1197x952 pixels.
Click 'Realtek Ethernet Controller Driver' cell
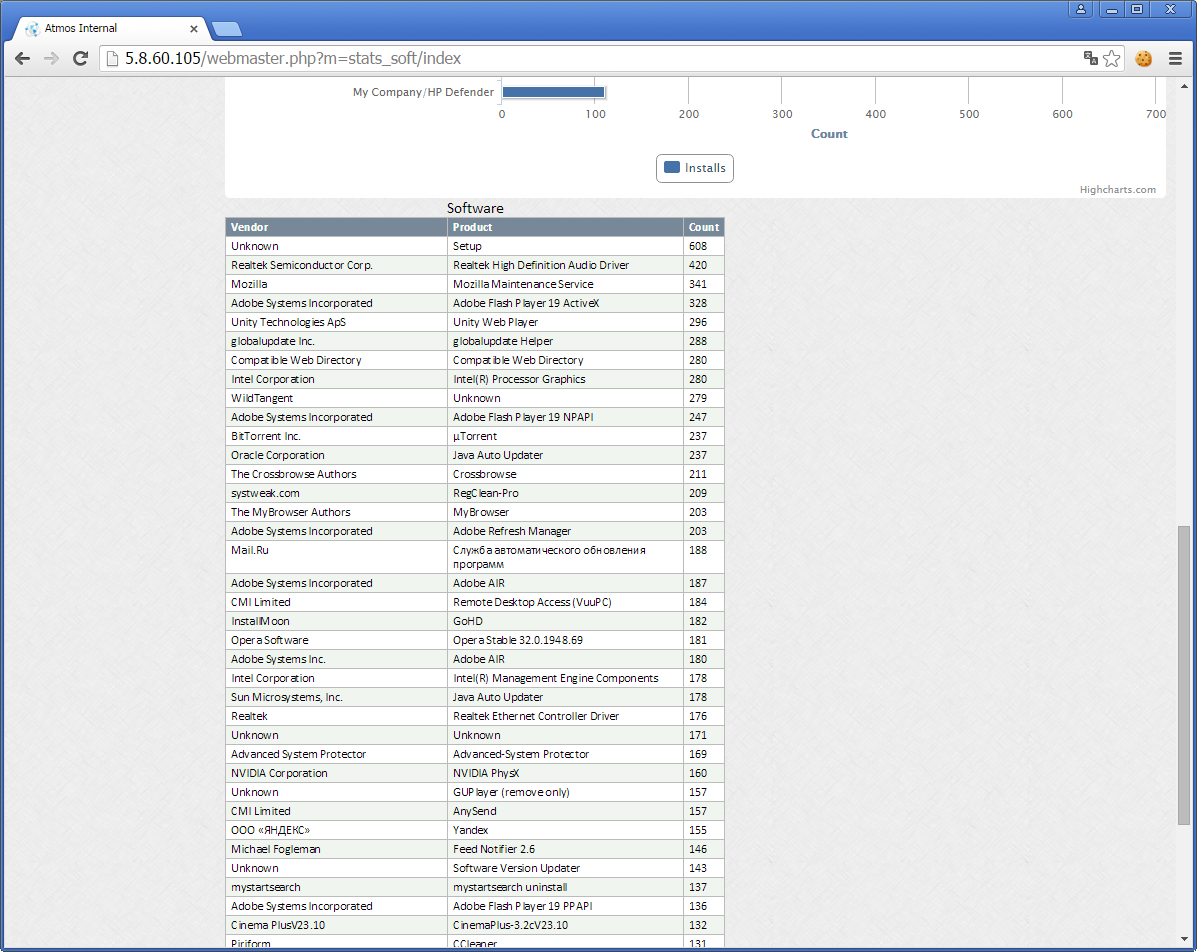565,716
